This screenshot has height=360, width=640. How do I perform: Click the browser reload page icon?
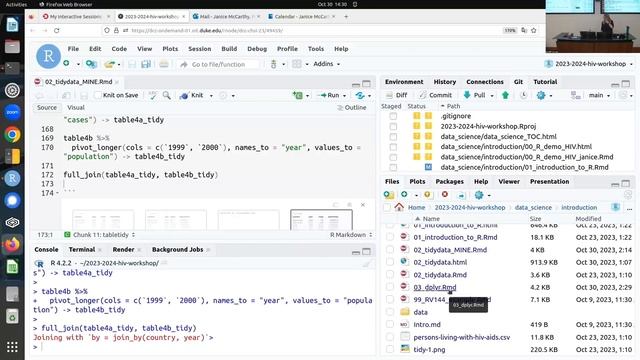pyautogui.click(x=57, y=31)
